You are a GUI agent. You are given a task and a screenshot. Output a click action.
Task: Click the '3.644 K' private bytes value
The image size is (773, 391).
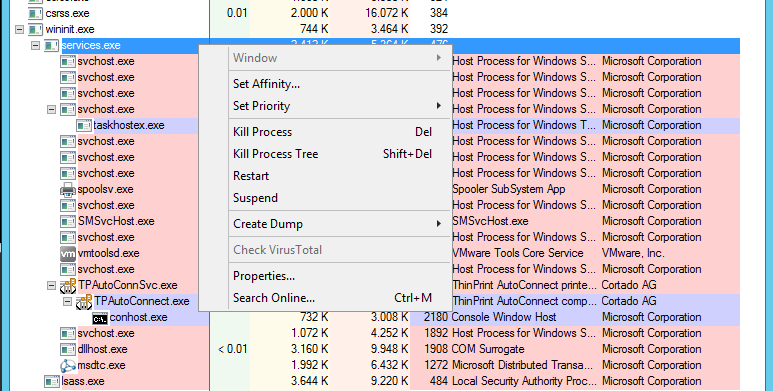tap(310, 381)
